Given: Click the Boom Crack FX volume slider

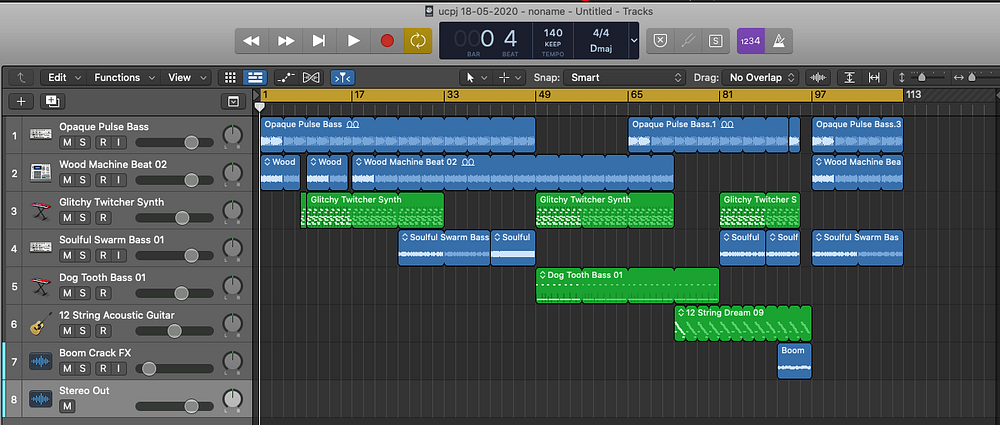Looking at the screenshot, I should click(x=149, y=369).
